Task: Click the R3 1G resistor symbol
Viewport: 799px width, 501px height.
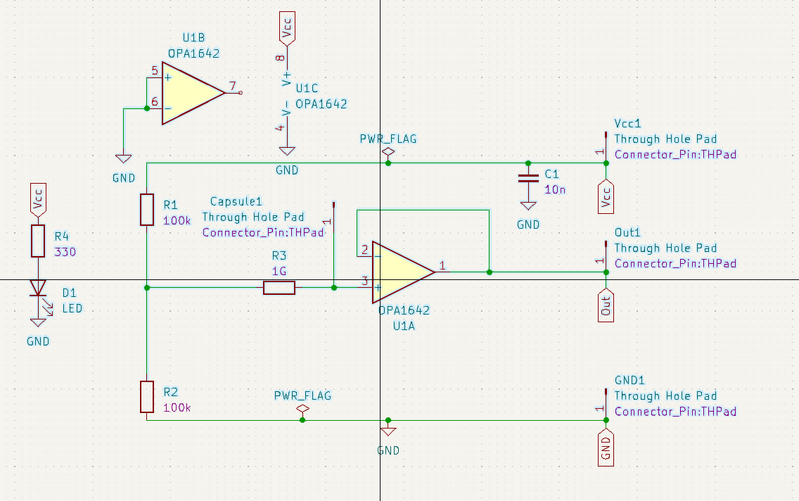Action: click(279, 288)
